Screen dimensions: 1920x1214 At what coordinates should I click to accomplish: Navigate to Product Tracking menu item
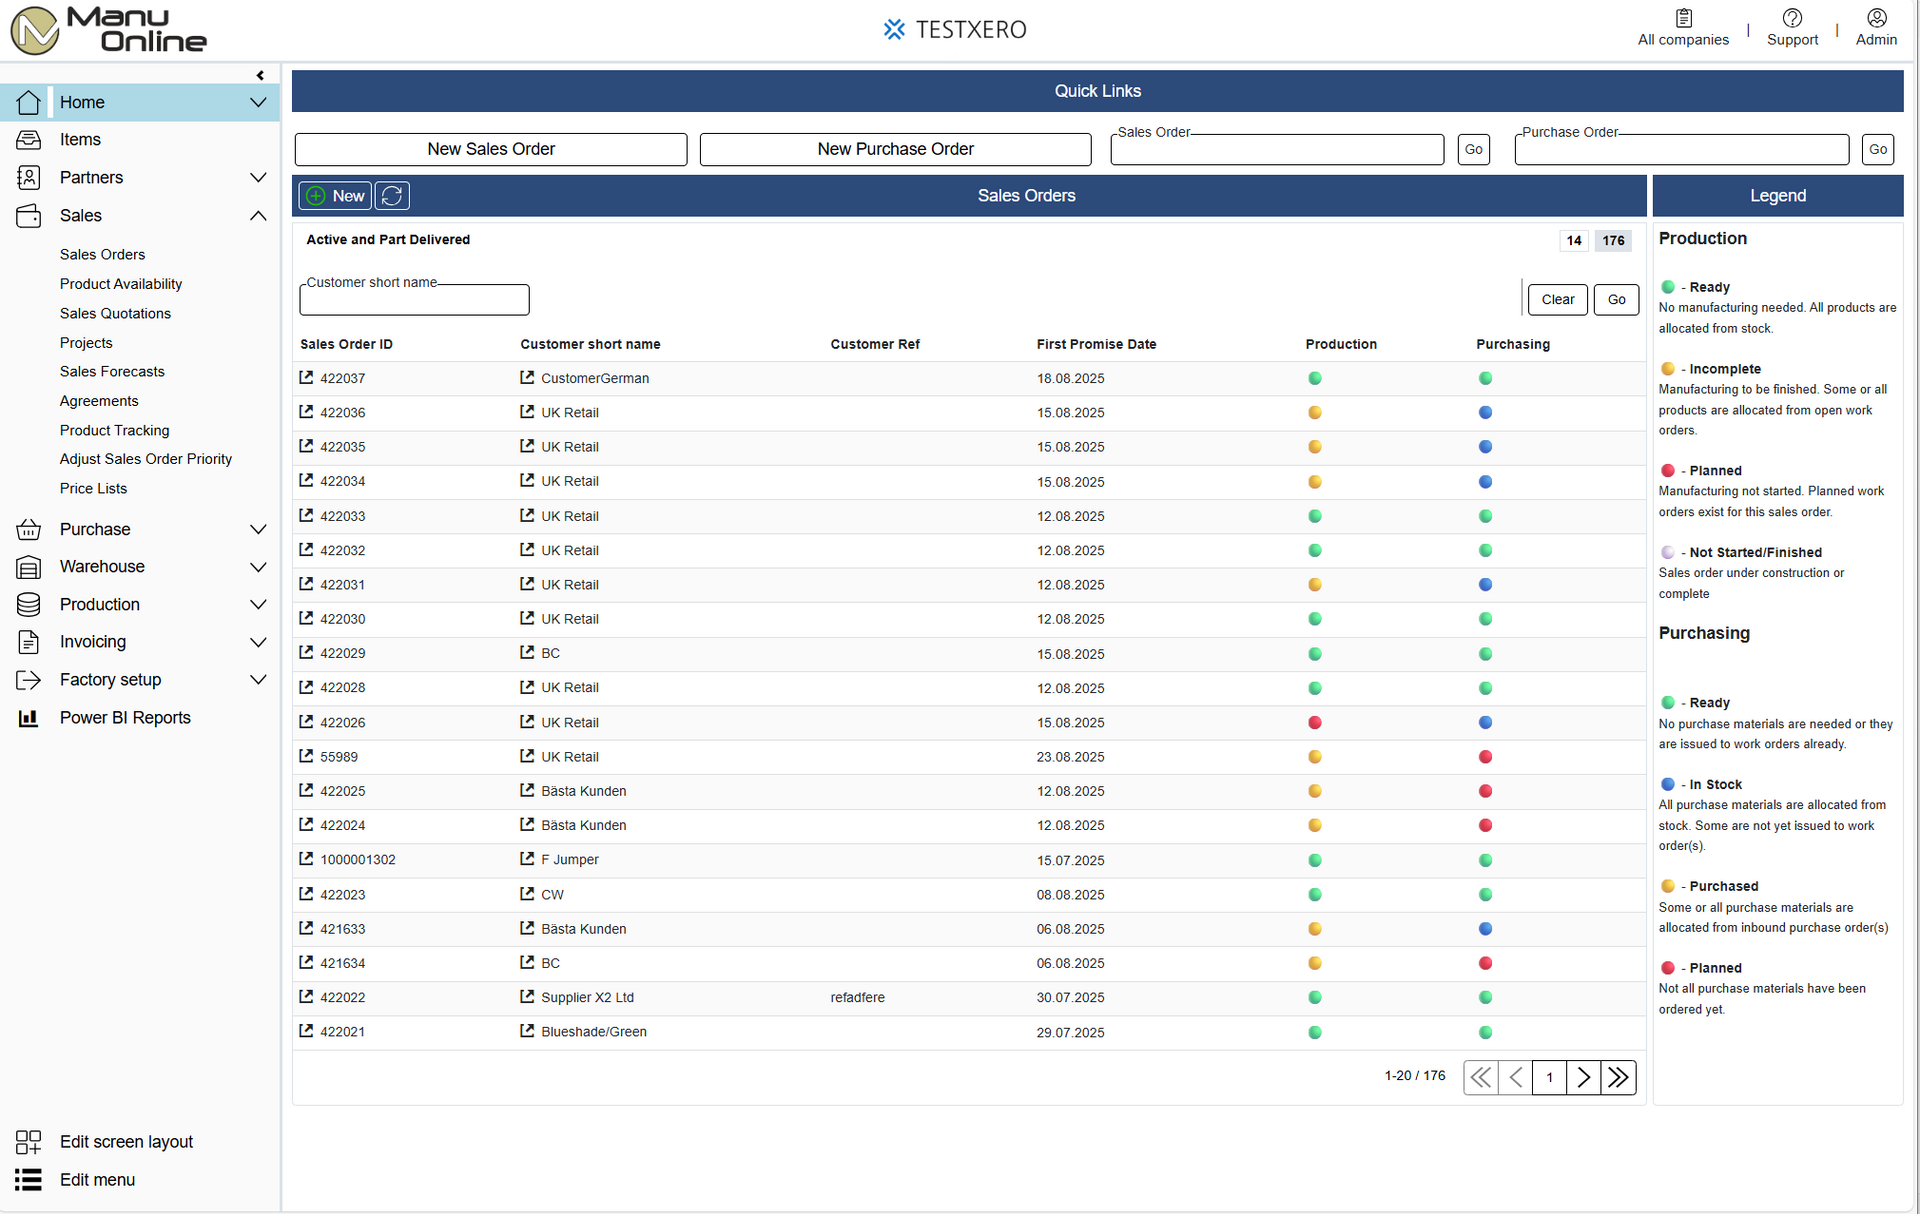coord(114,430)
